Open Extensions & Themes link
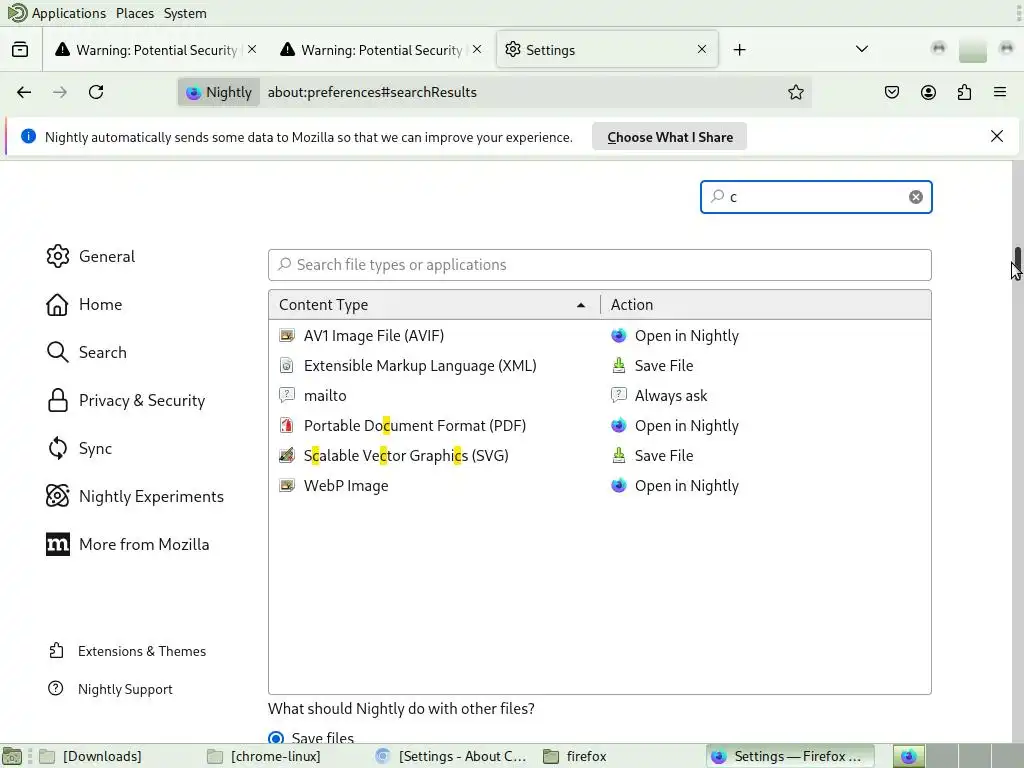The width and height of the screenshot is (1024, 768). pyautogui.click(x=127, y=651)
